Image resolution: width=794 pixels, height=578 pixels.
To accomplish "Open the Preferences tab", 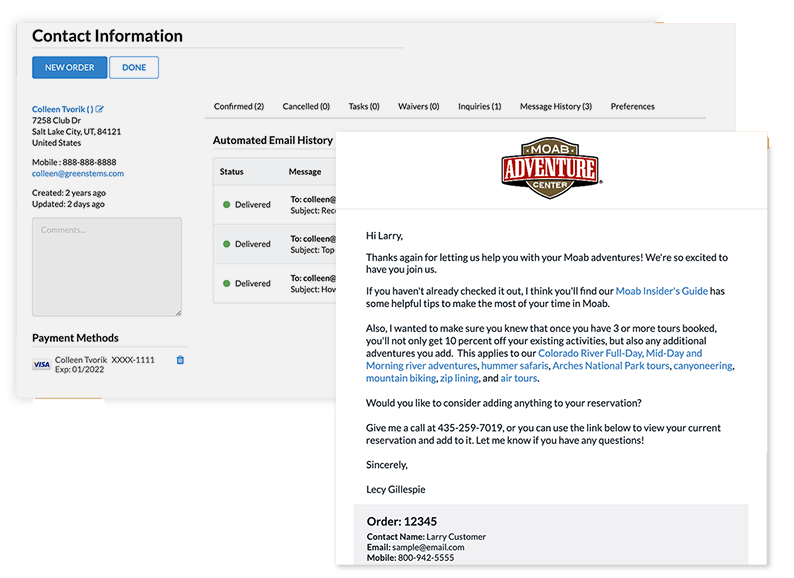I will point(632,106).
